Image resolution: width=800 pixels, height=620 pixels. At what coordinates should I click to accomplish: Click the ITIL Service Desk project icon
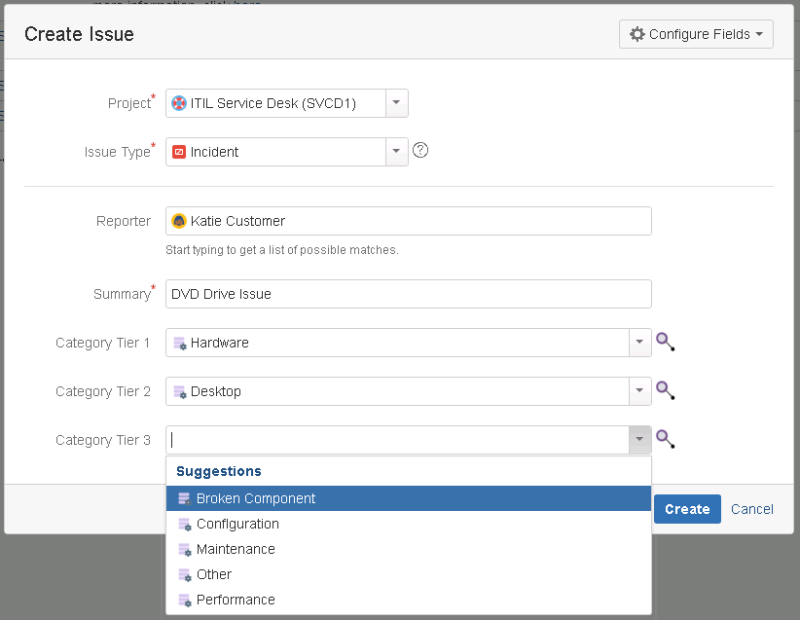tap(179, 103)
